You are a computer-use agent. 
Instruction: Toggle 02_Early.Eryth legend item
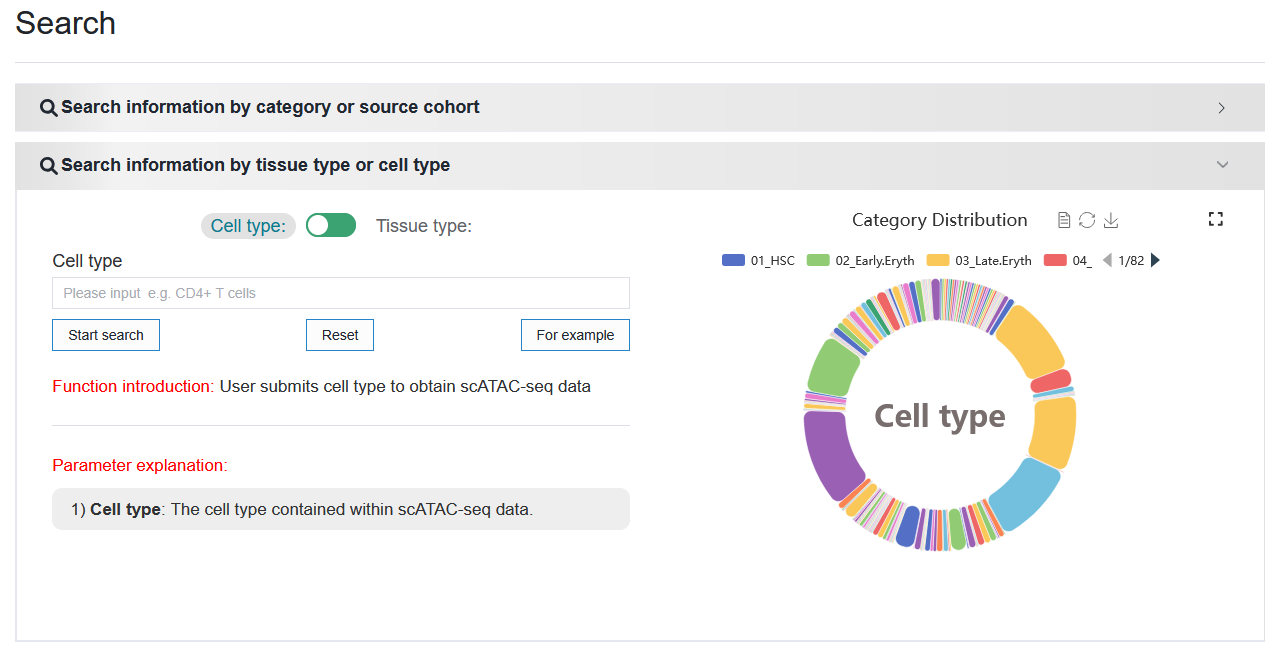pyautogui.click(x=861, y=260)
